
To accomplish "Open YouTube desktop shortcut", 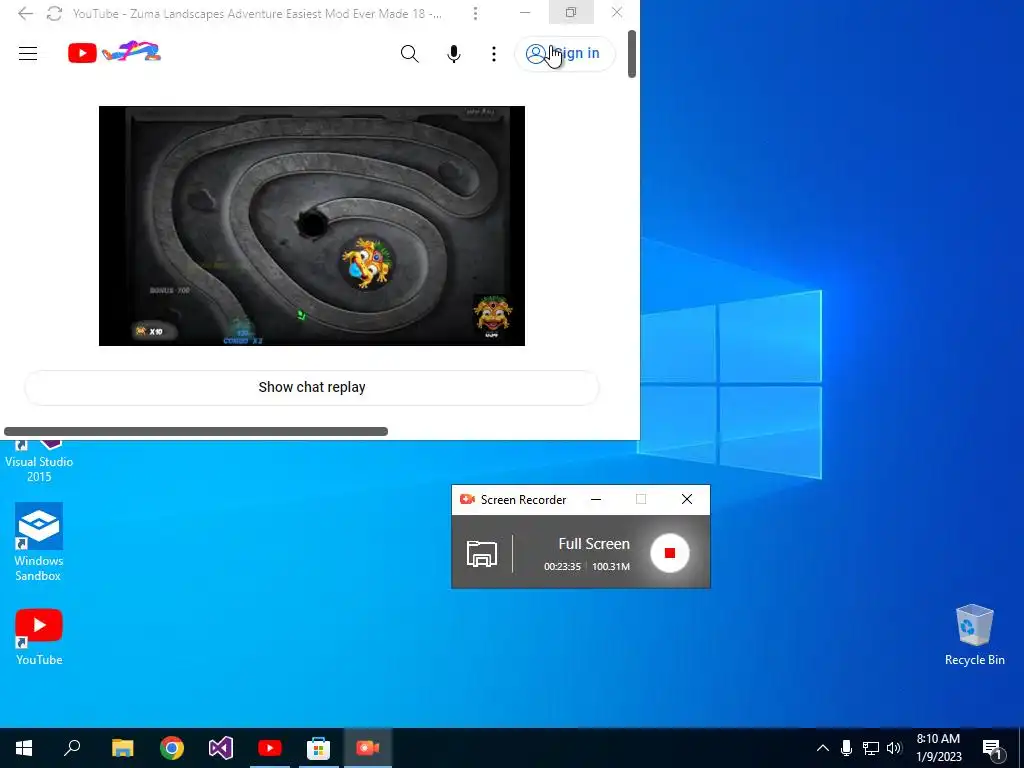I will point(39,637).
